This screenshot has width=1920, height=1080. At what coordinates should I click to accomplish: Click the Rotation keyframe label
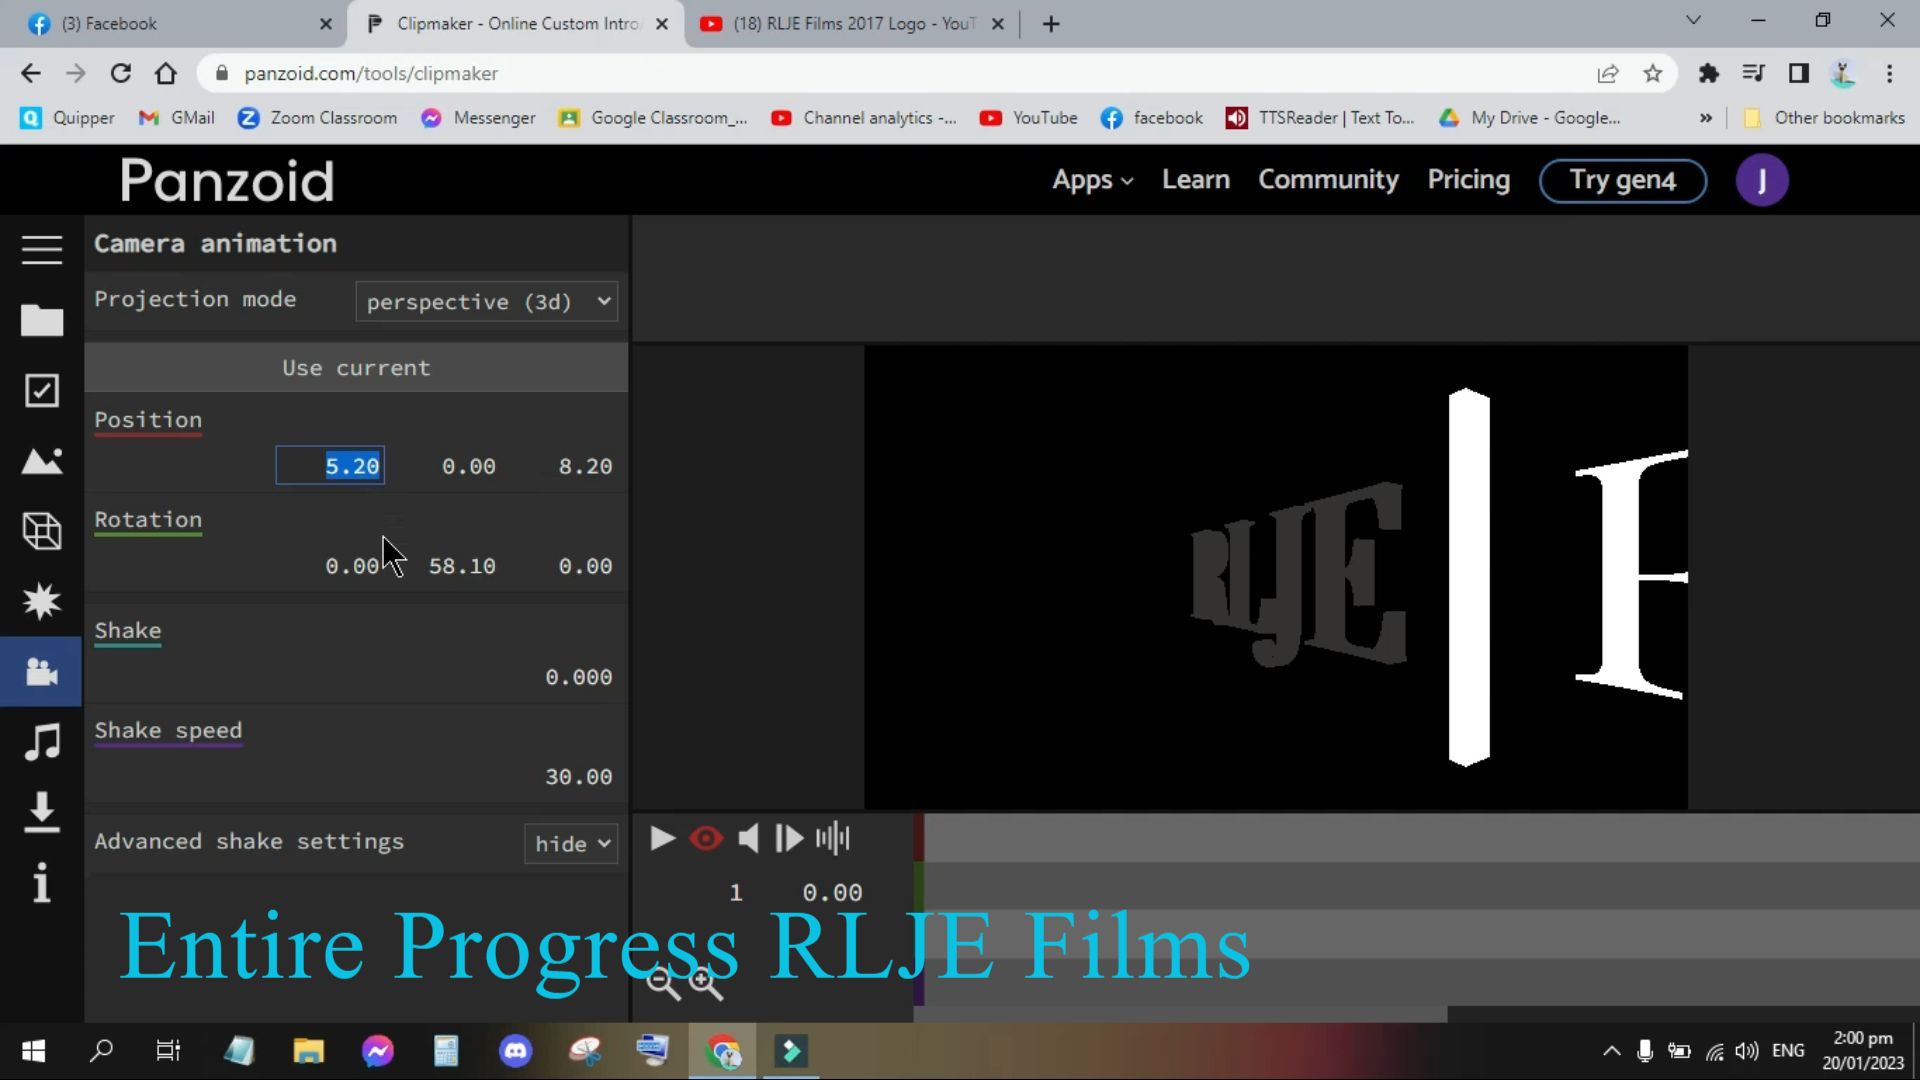tap(148, 520)
